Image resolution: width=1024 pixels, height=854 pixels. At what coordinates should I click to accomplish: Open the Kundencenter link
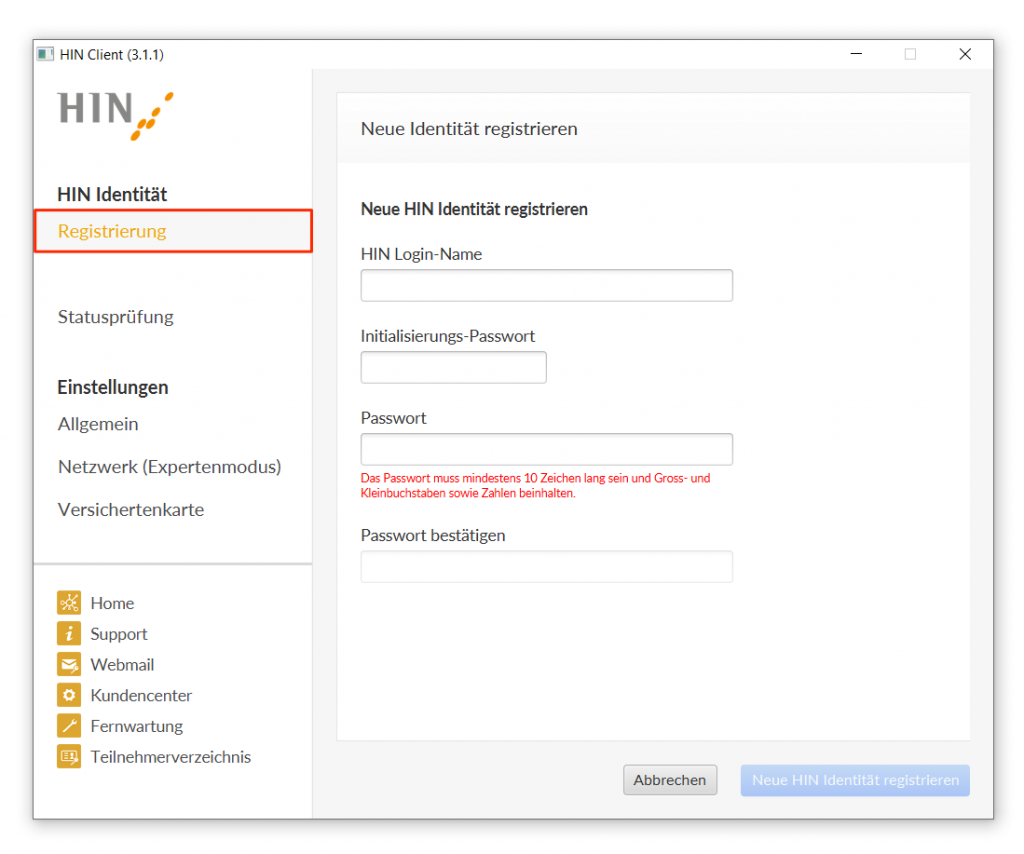click(x=141, y=695)
